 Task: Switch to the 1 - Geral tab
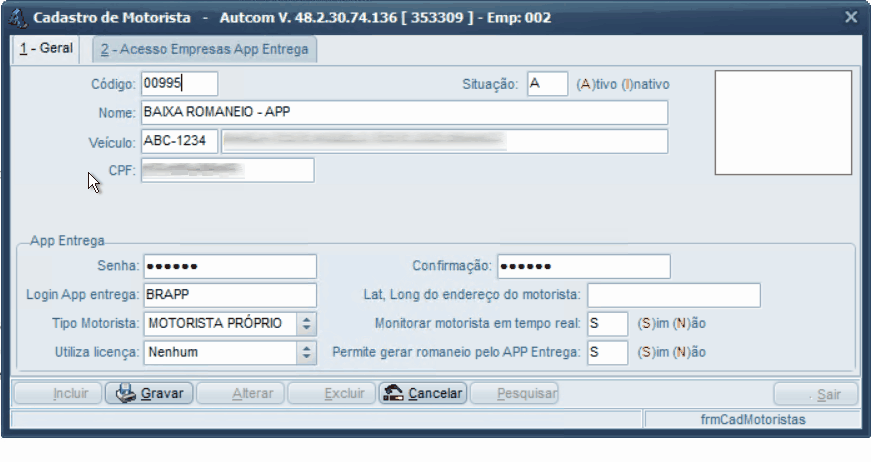pyautogui.click(x=46, y=48)
